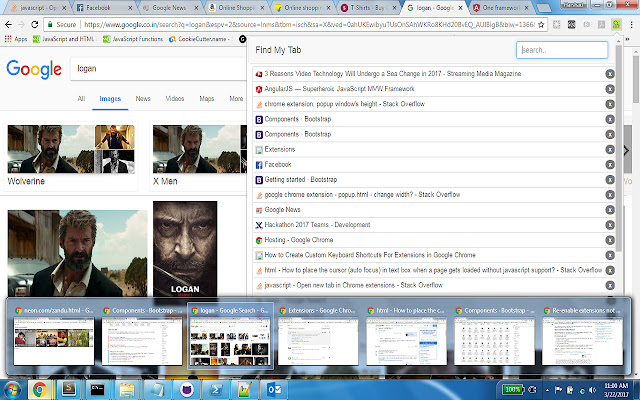Image resolution: width=640 pixels, height=400 pixels.
Task: Open Sublime Text from the taskbar
Action: 69,390
